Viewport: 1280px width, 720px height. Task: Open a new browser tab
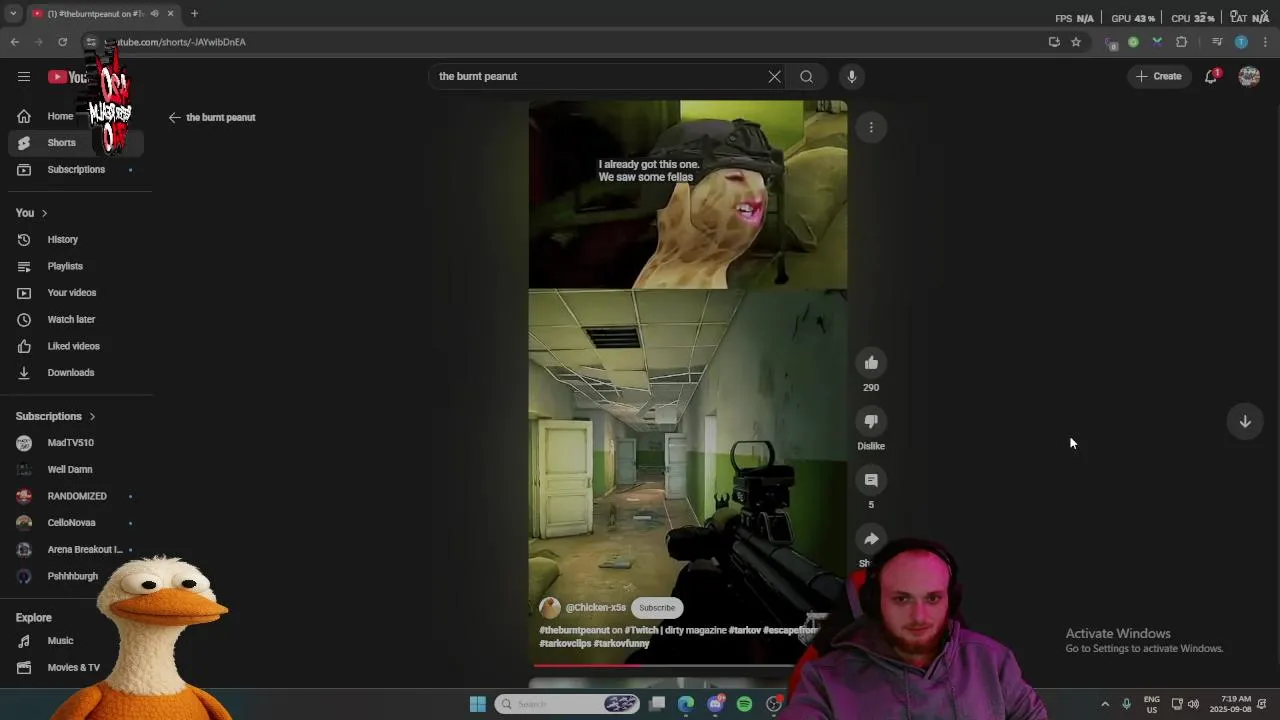[x=194, y=14]
